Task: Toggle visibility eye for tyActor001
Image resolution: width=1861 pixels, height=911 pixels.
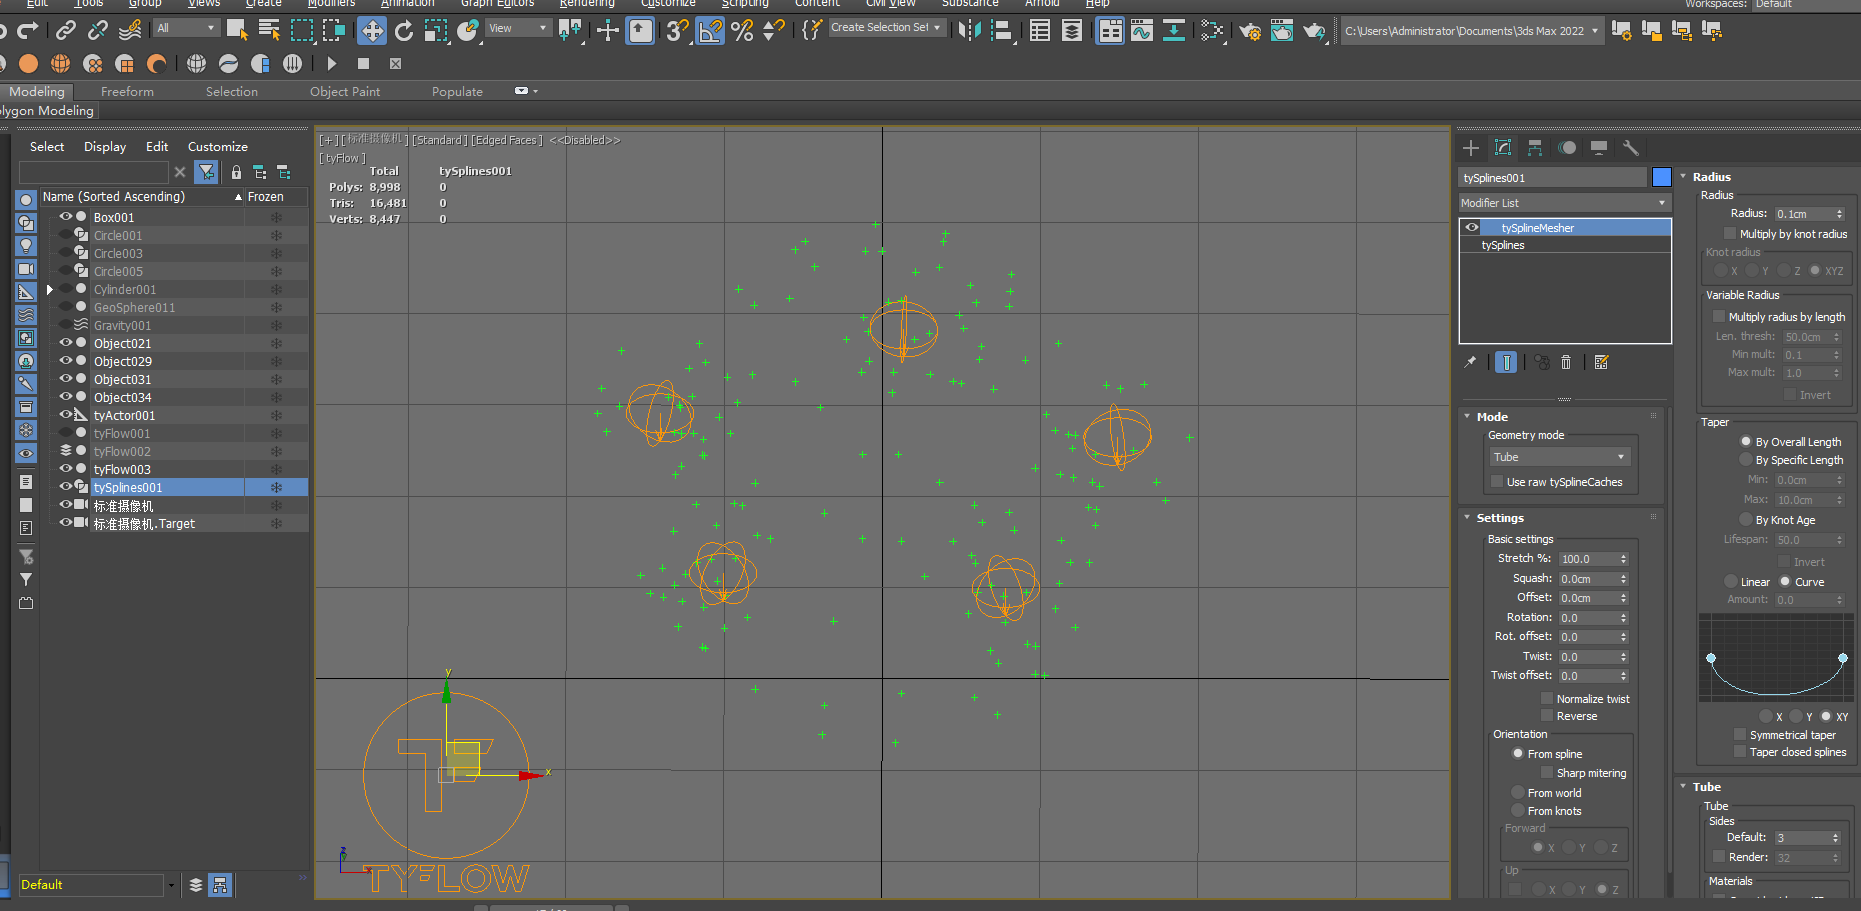Action: pos(66,415)
